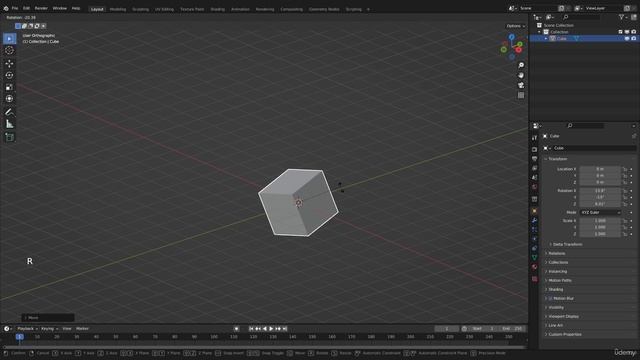The height and width of the screenshot is (360, 640).
Task: Select the Transform tool
Action: point(9,99)
